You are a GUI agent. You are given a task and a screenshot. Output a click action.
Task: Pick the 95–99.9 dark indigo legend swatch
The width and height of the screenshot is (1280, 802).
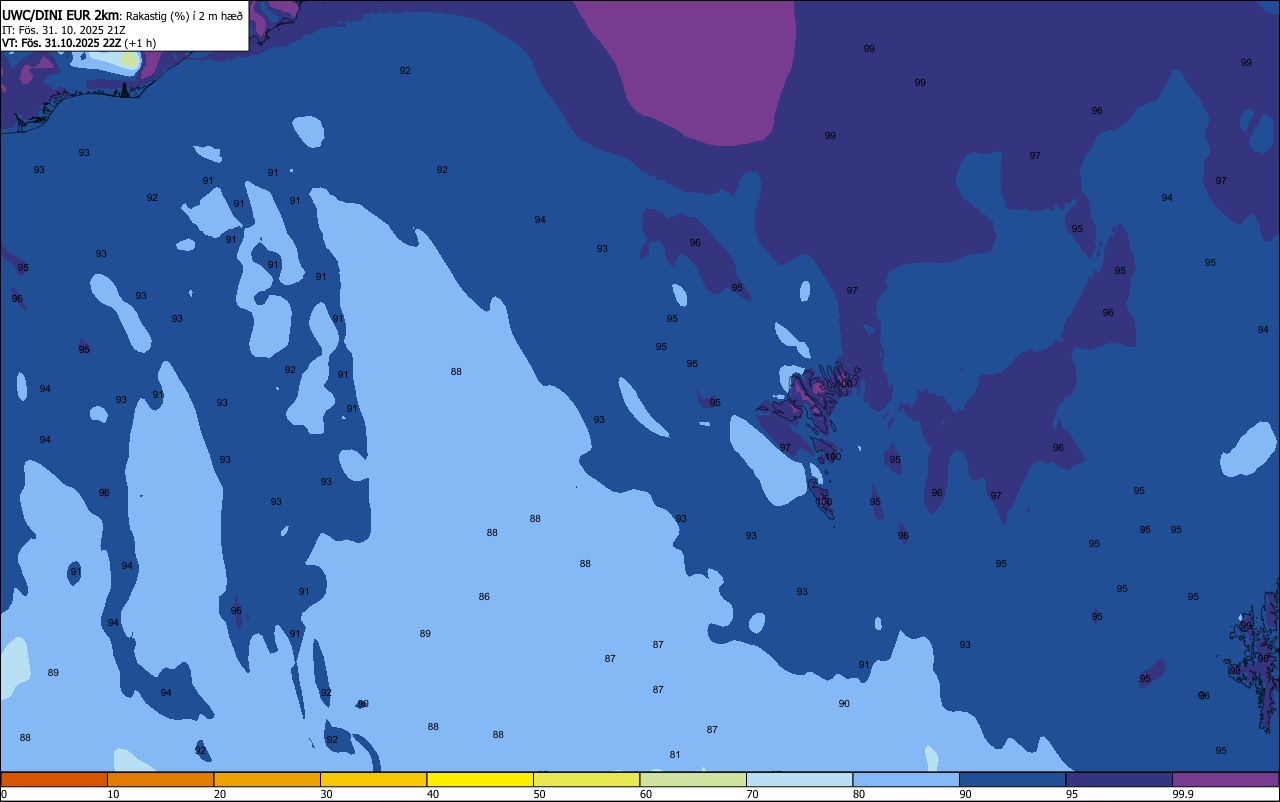point(1119,779)
